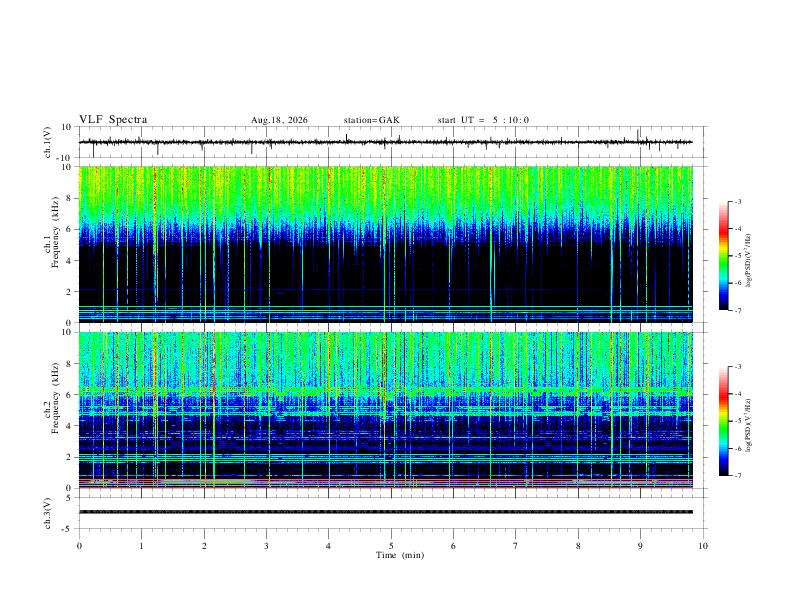The width and height of the screenshot is (792, 612).
Task: Click the start UT time label
Action: [483, 120]
